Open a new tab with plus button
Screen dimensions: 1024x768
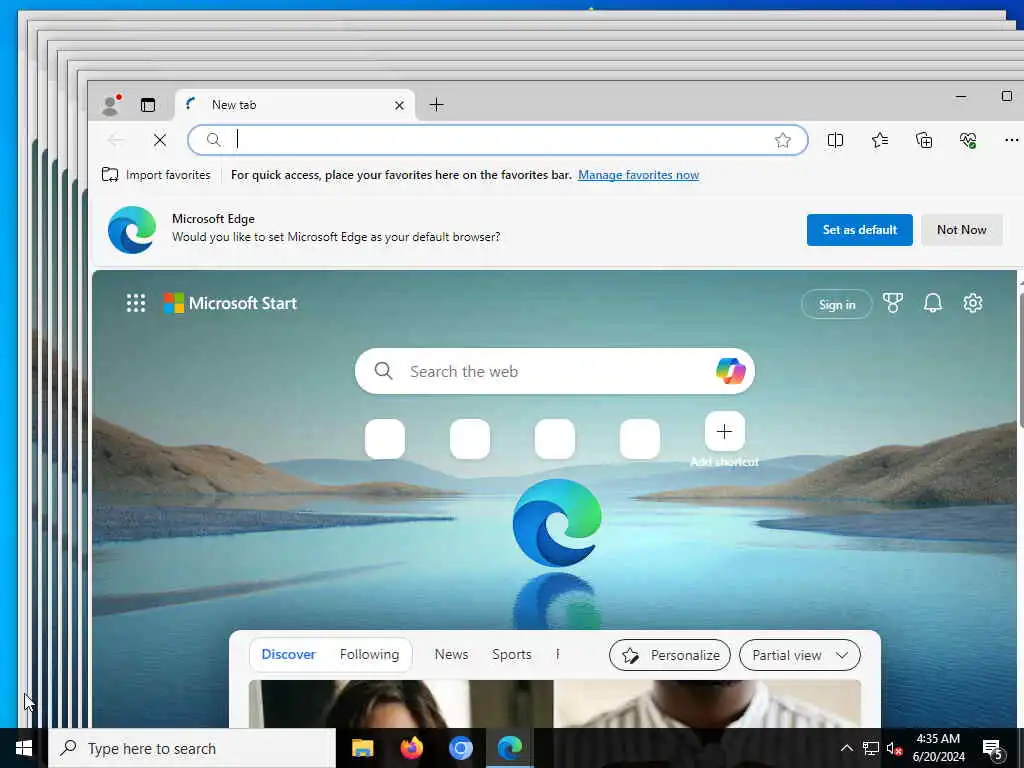(436, 104)
